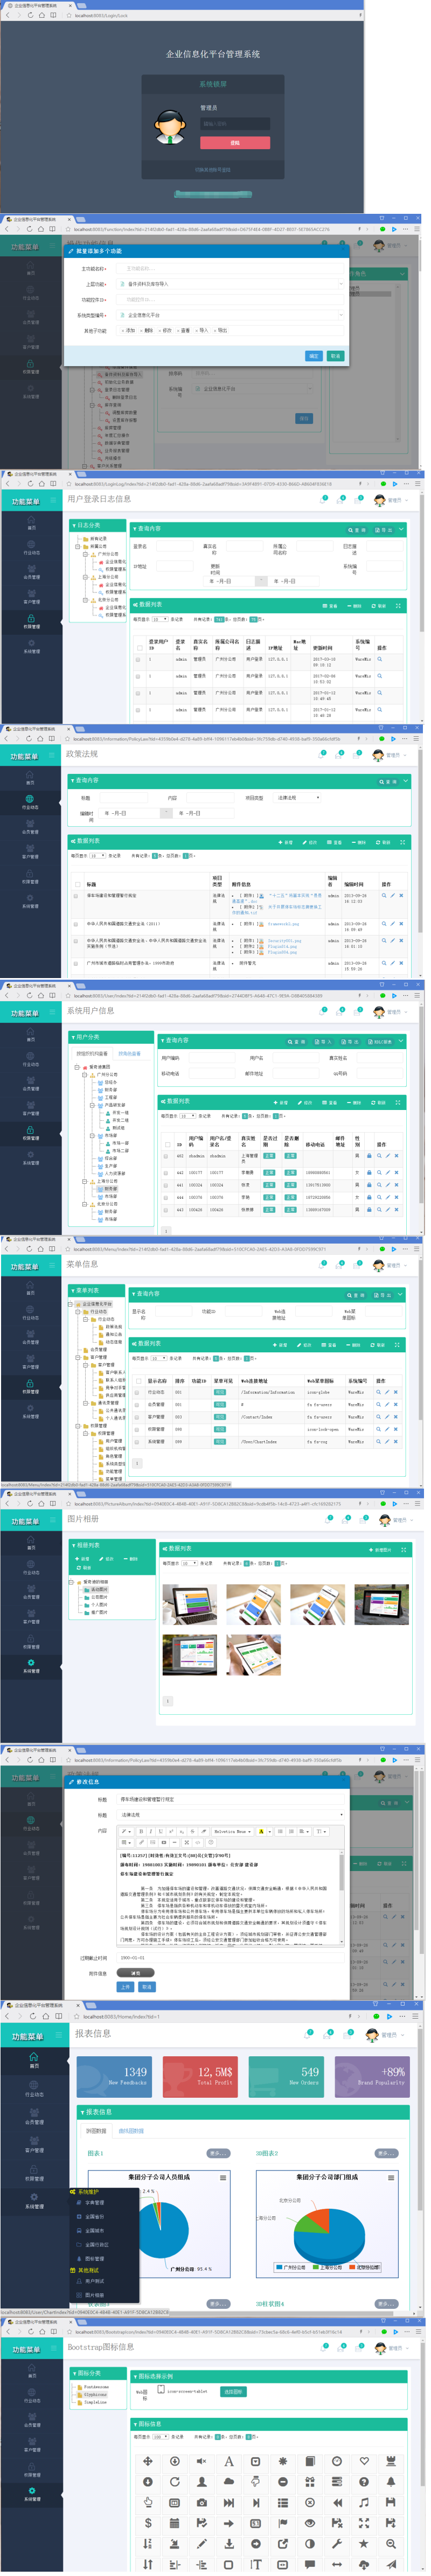Select the star icon in Bootstrap icon grid
The image size is (431, 2576).
click(x=364, y=2543)
